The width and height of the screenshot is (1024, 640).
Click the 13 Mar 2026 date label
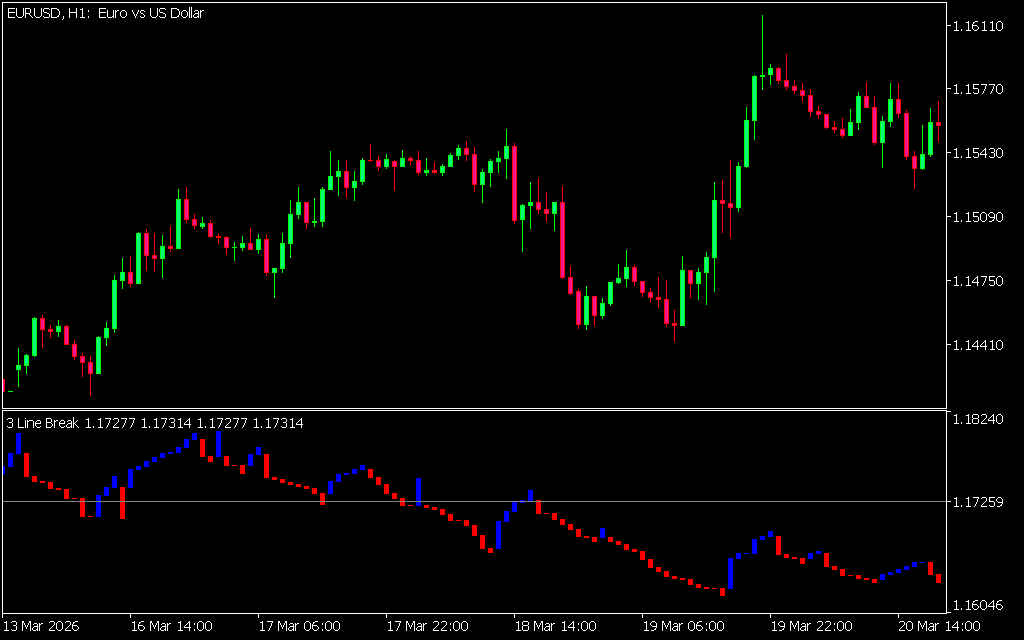42,626
